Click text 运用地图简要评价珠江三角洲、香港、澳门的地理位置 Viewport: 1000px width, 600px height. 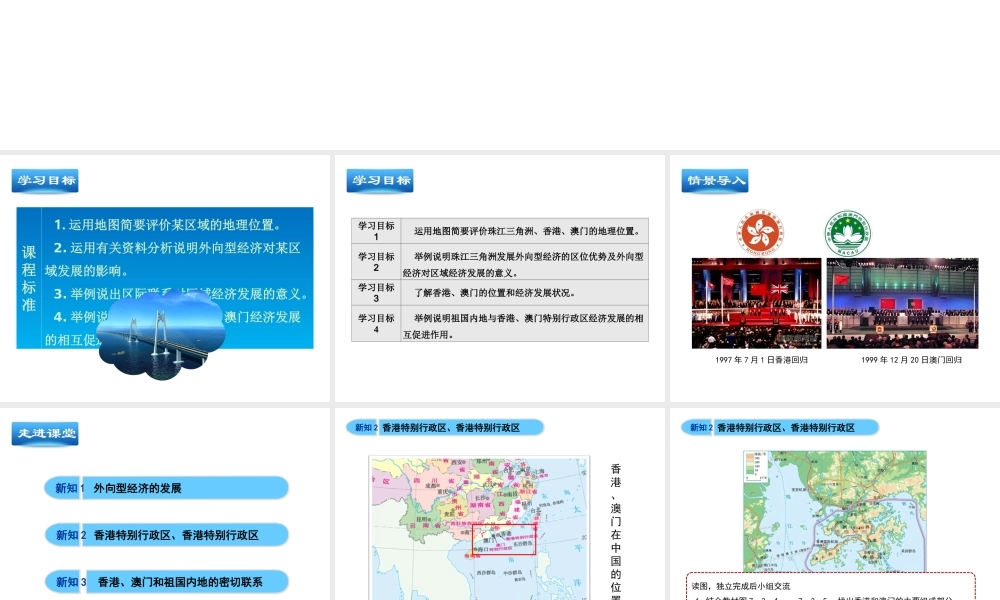[x=527, y=231]
